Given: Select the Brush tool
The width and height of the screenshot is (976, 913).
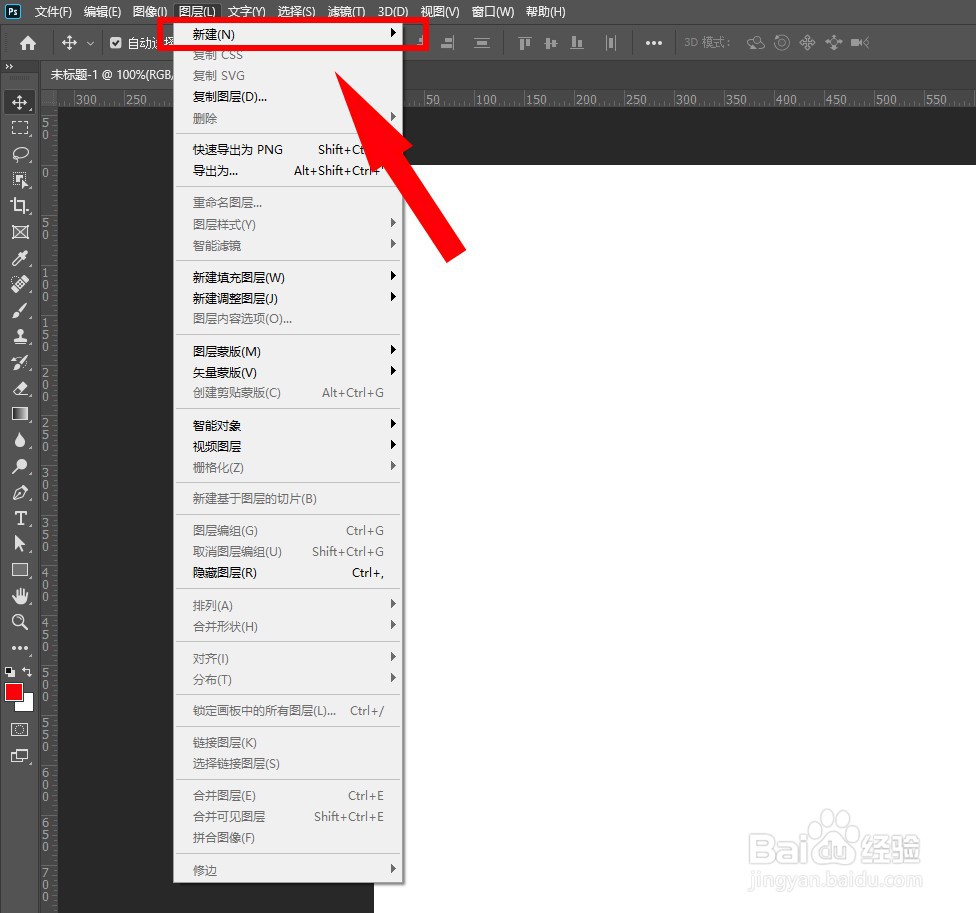Looking at the screenshot, I should pos(20,311).
